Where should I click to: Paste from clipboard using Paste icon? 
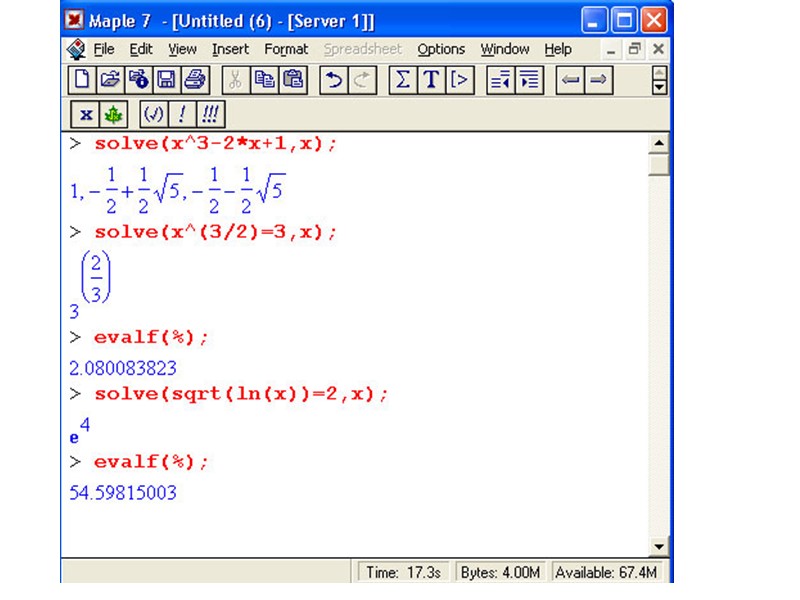293,80
